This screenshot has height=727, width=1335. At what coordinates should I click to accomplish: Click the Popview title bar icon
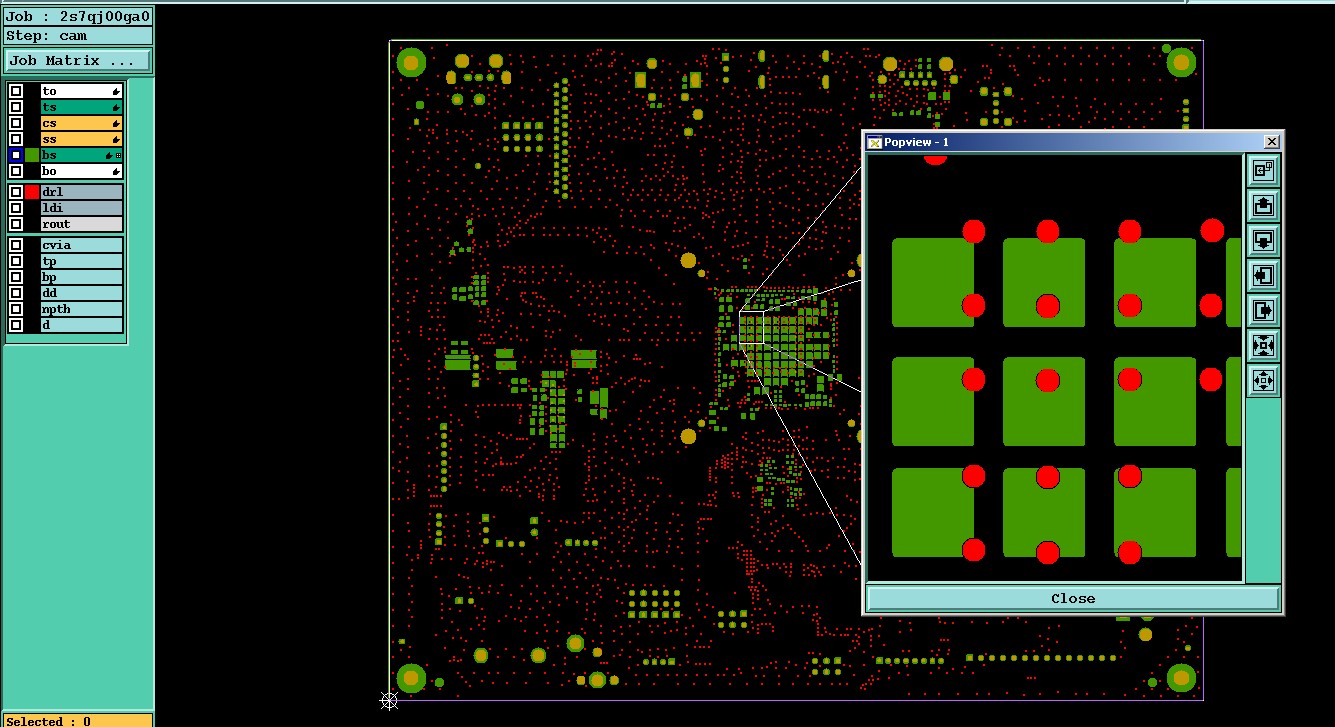click(x=874, y=142)
